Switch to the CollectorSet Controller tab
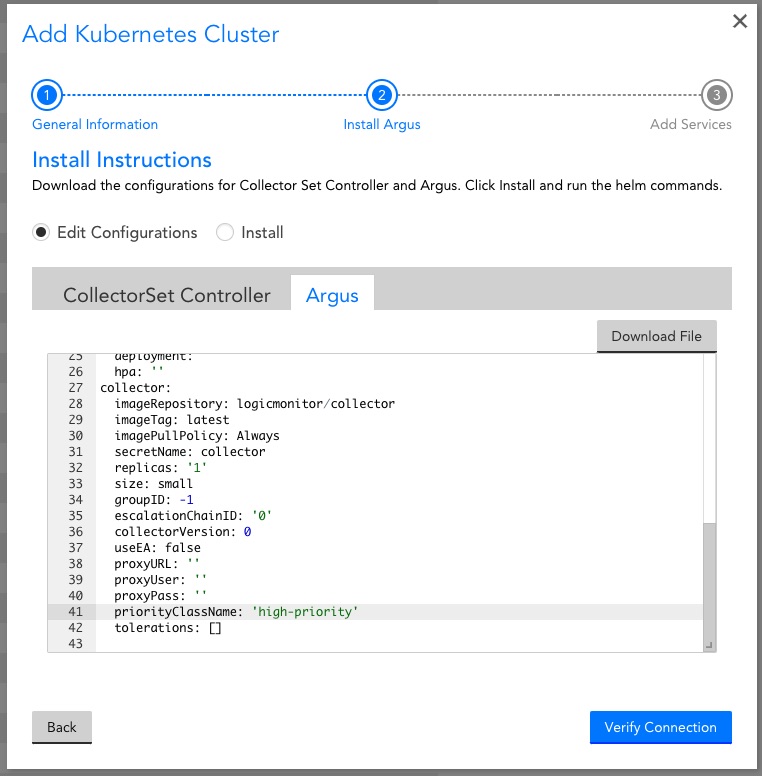The height and width of the screenshot is (776, 762). pyautogui.click(x=167, y=295)
